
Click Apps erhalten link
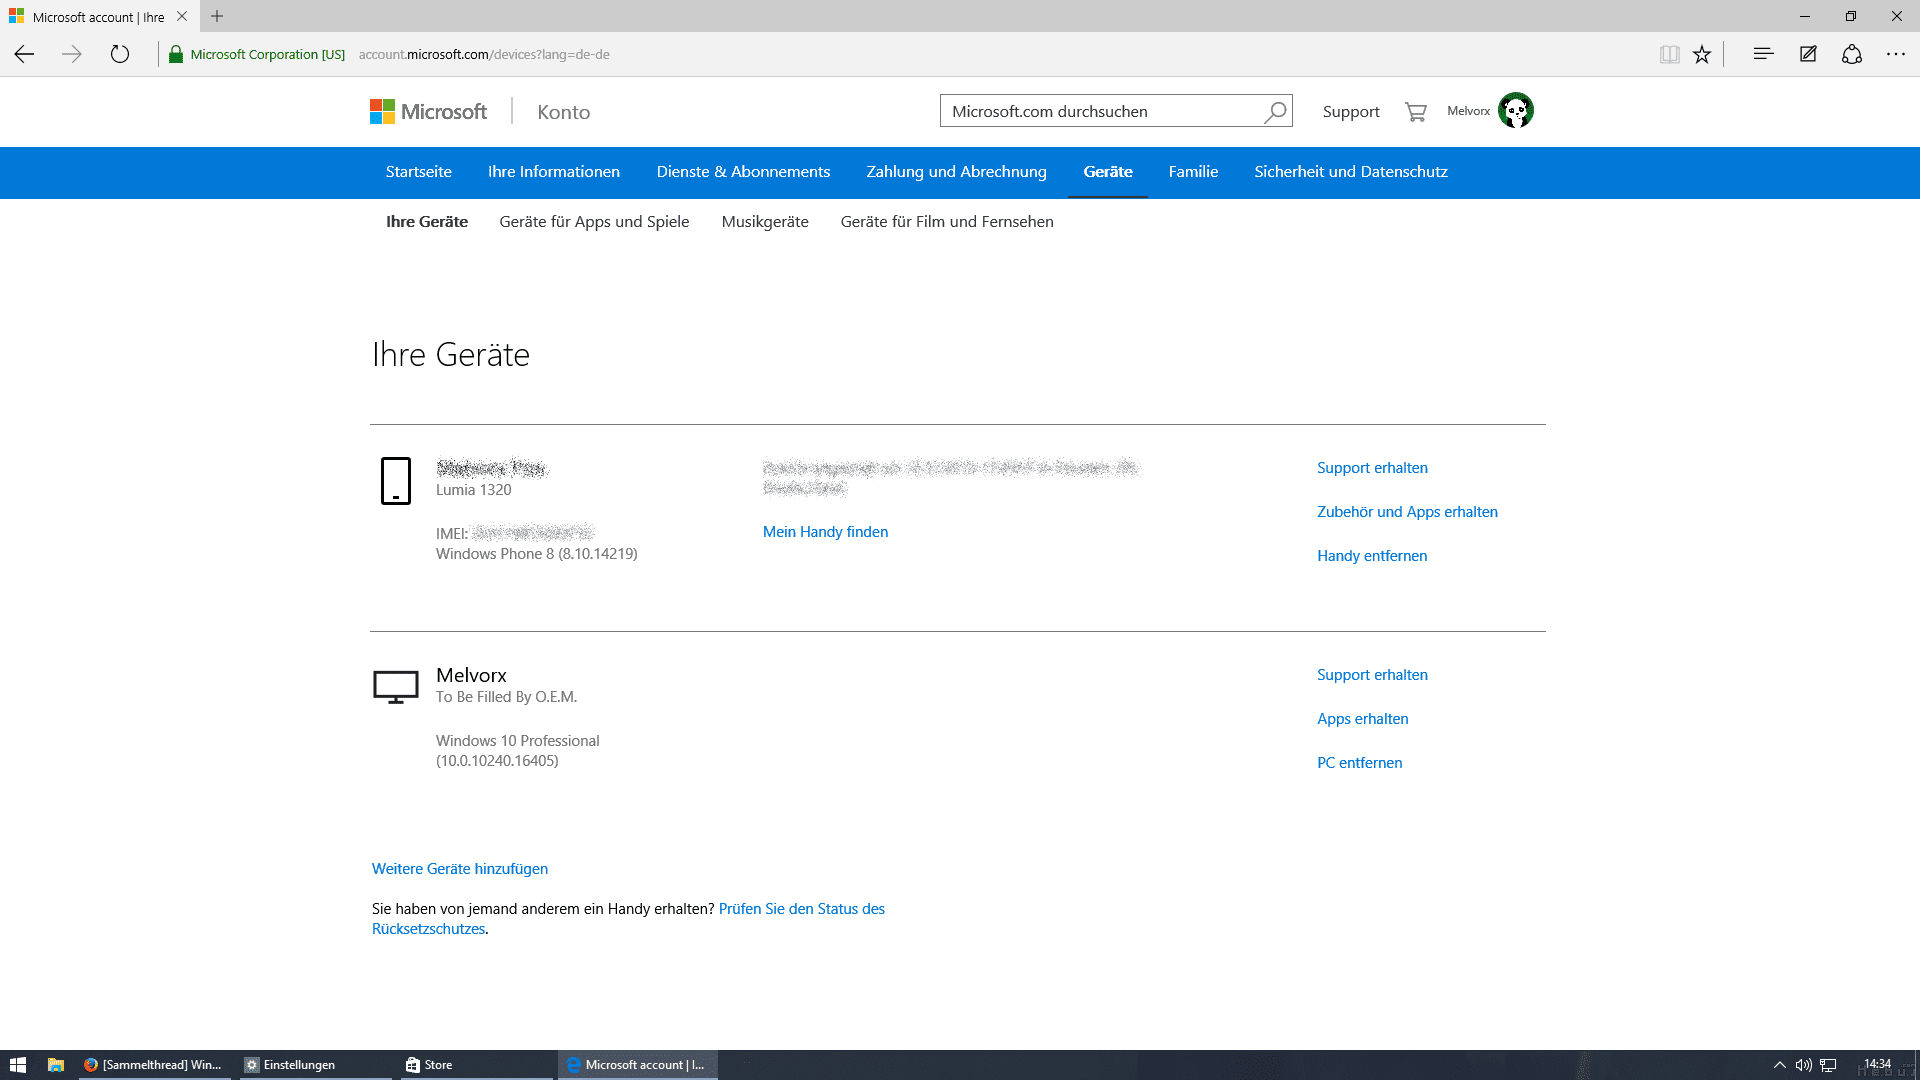click(x=1362, y=719)
